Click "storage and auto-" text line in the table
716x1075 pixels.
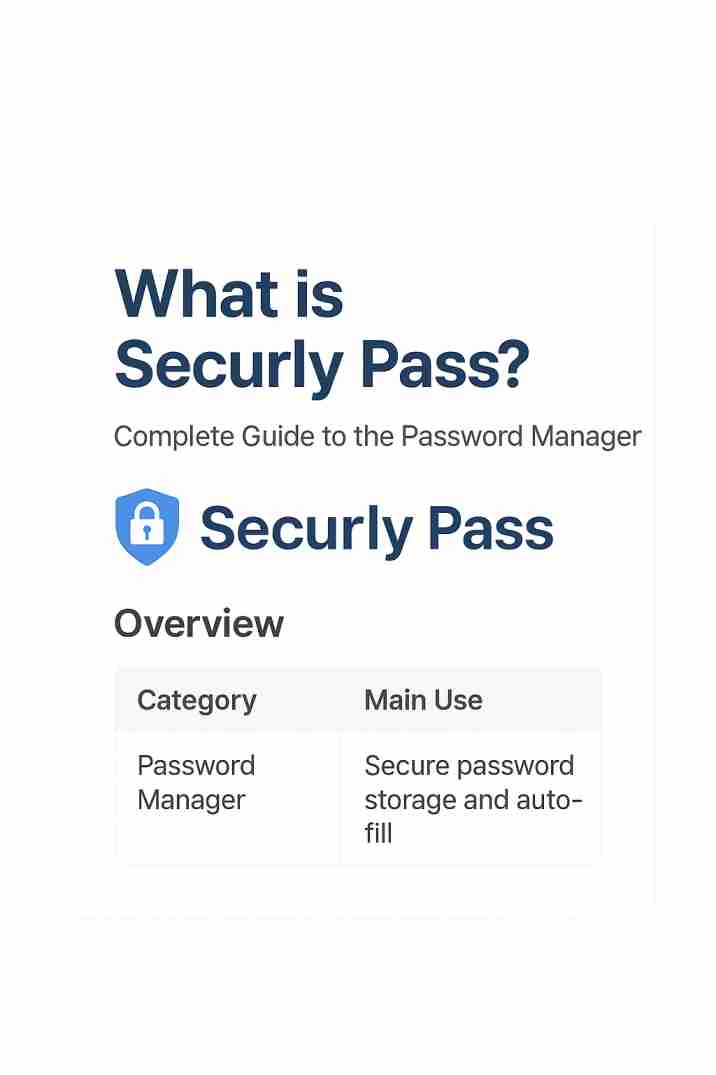click(473, 800)
